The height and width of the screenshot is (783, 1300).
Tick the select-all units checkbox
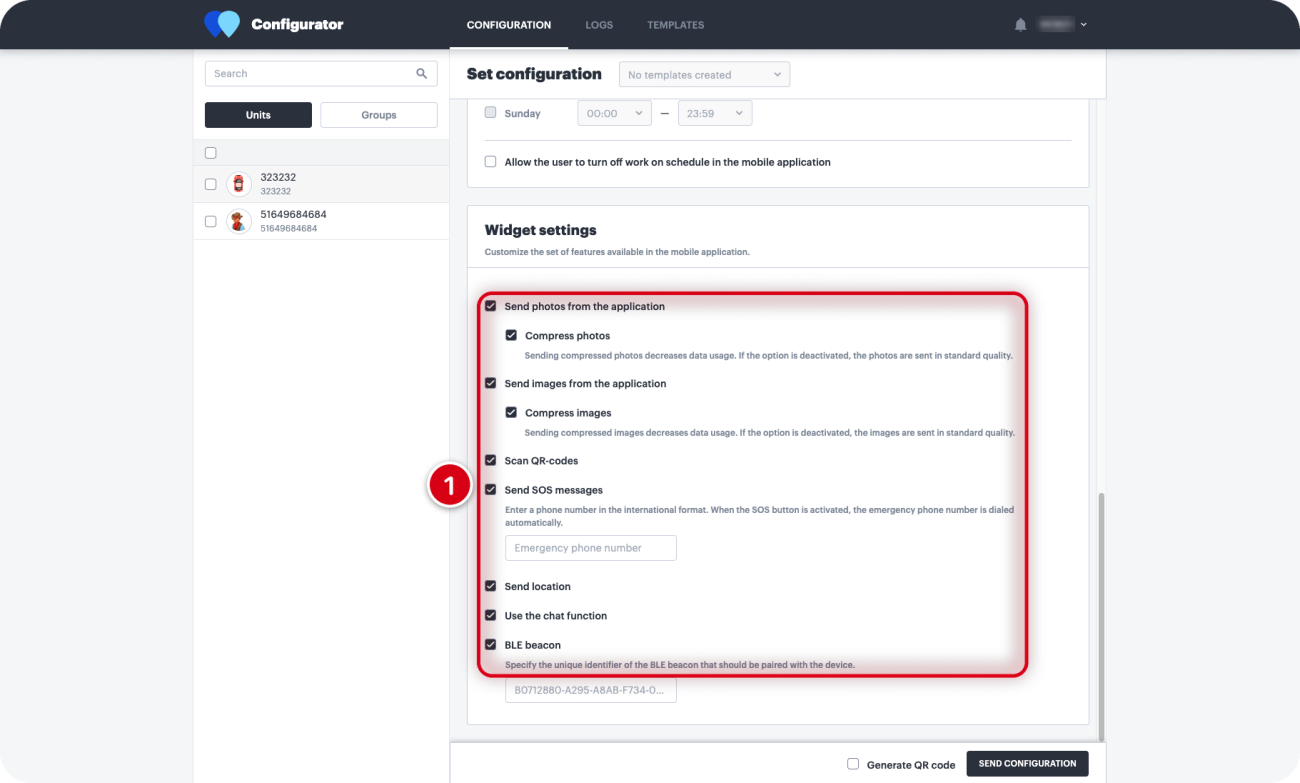tap(210, 153)
